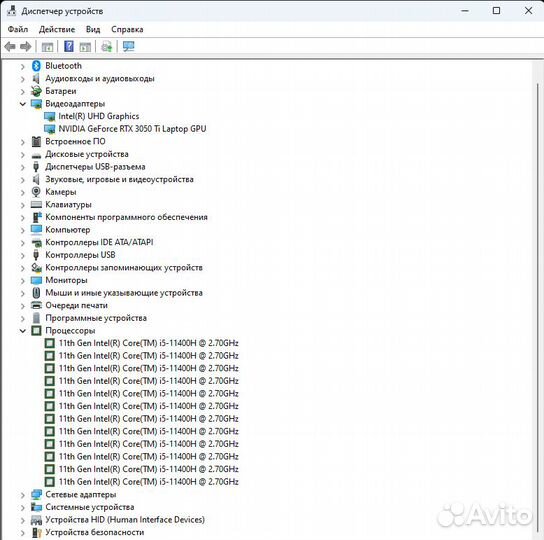Screen dimensions: 544x540
Task: Open the Справка menu
Action: coord(127,29)
